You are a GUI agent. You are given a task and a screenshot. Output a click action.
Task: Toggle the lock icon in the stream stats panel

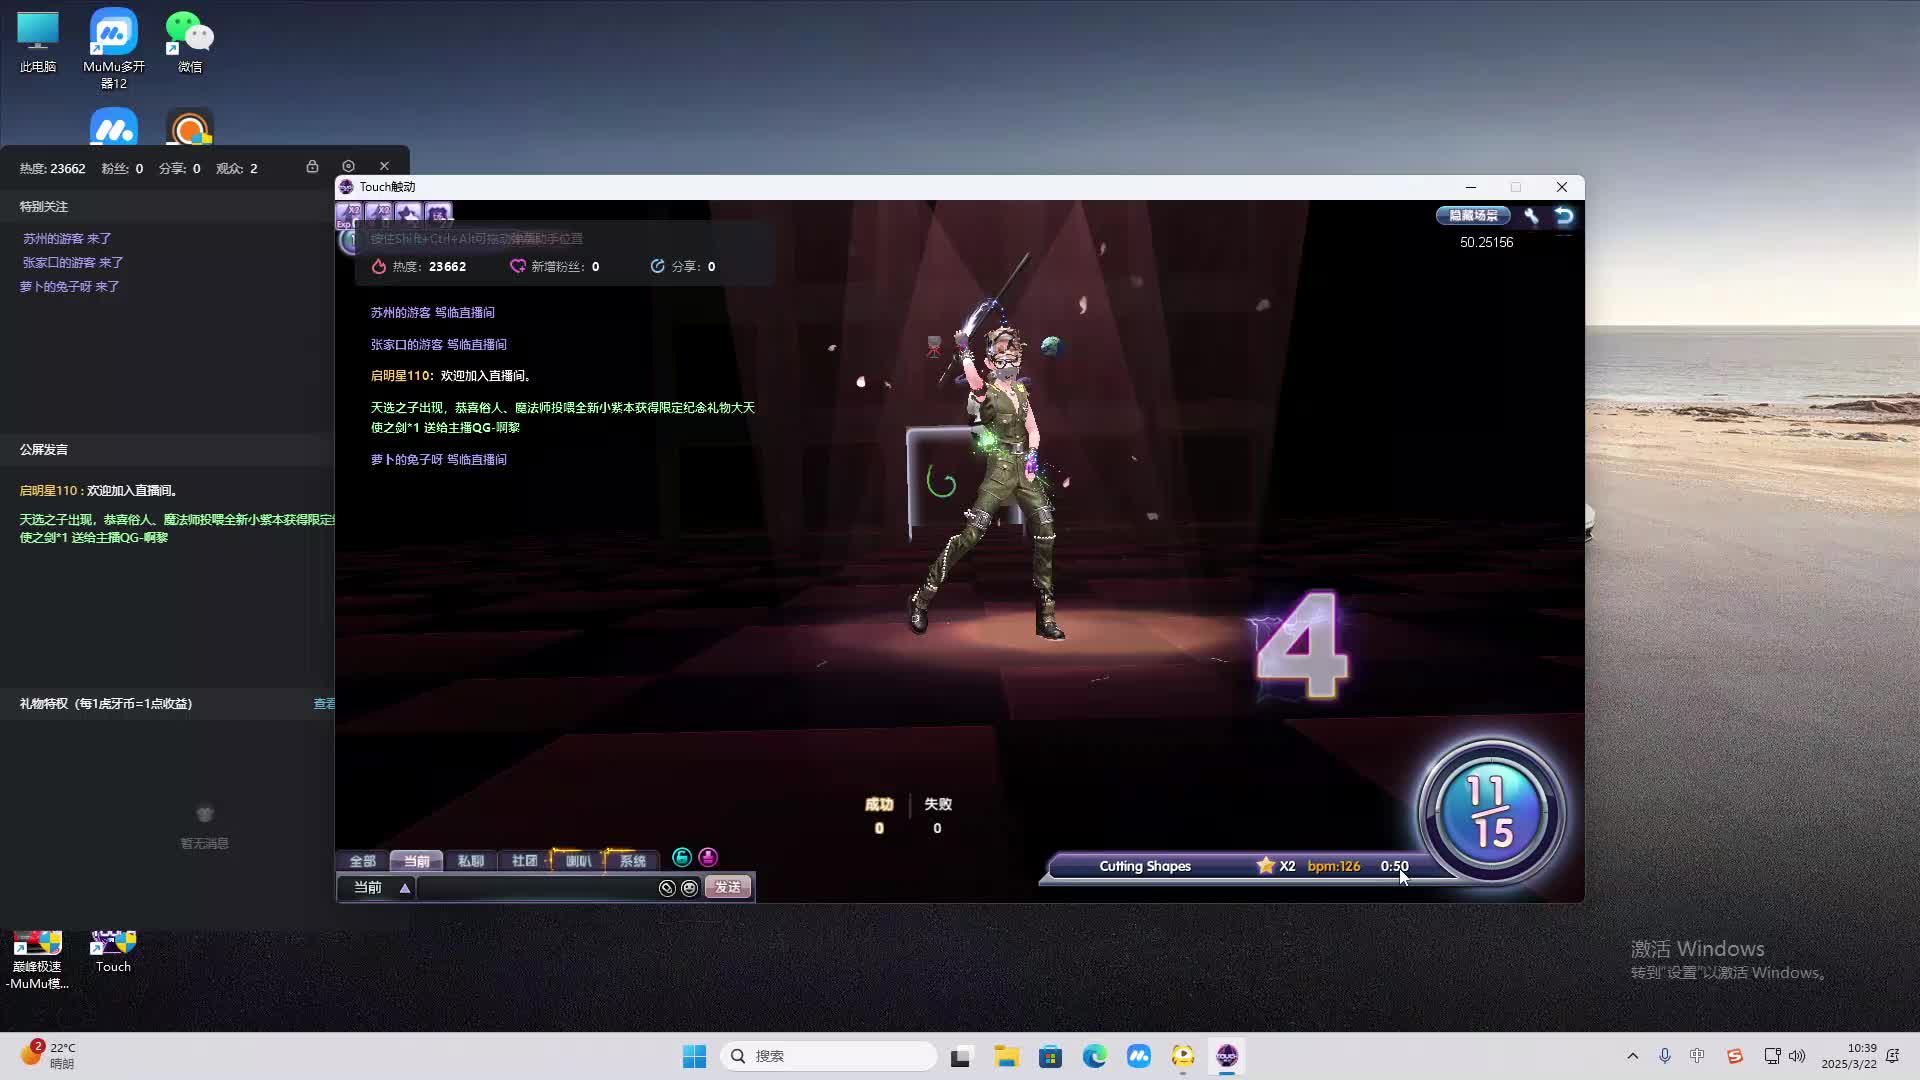[312, 167]
